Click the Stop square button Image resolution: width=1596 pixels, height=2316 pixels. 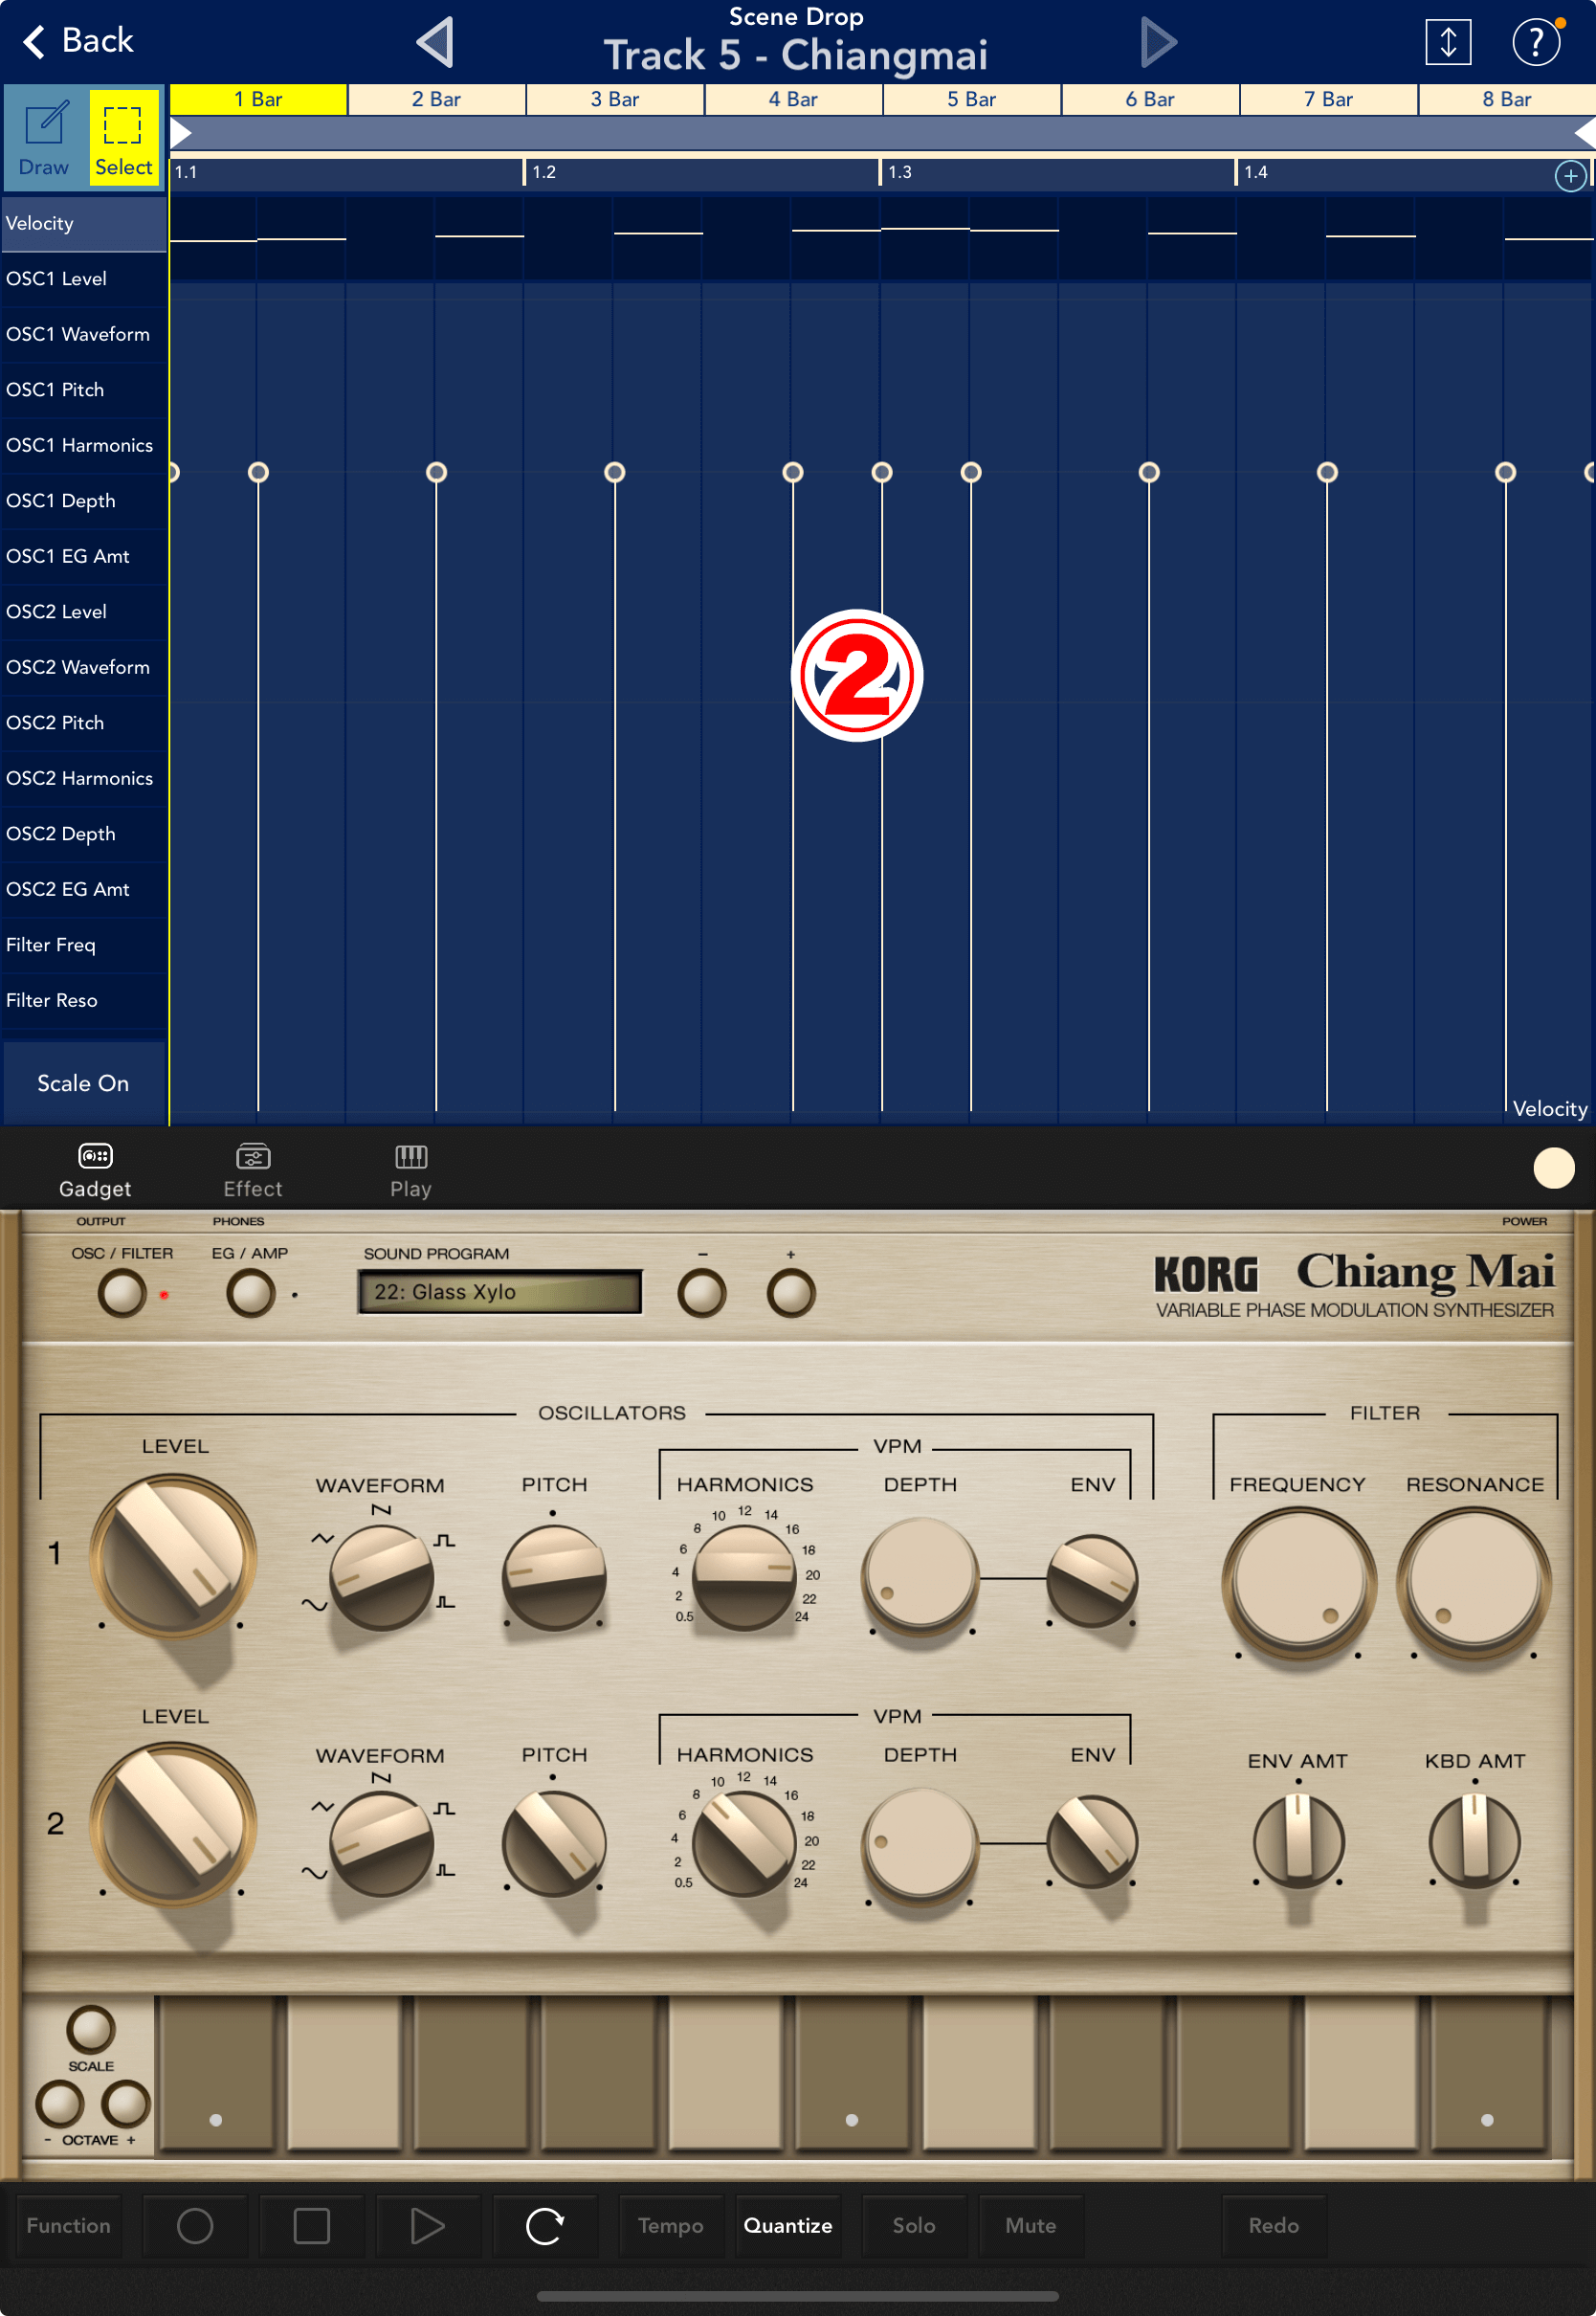point(311,2226)
